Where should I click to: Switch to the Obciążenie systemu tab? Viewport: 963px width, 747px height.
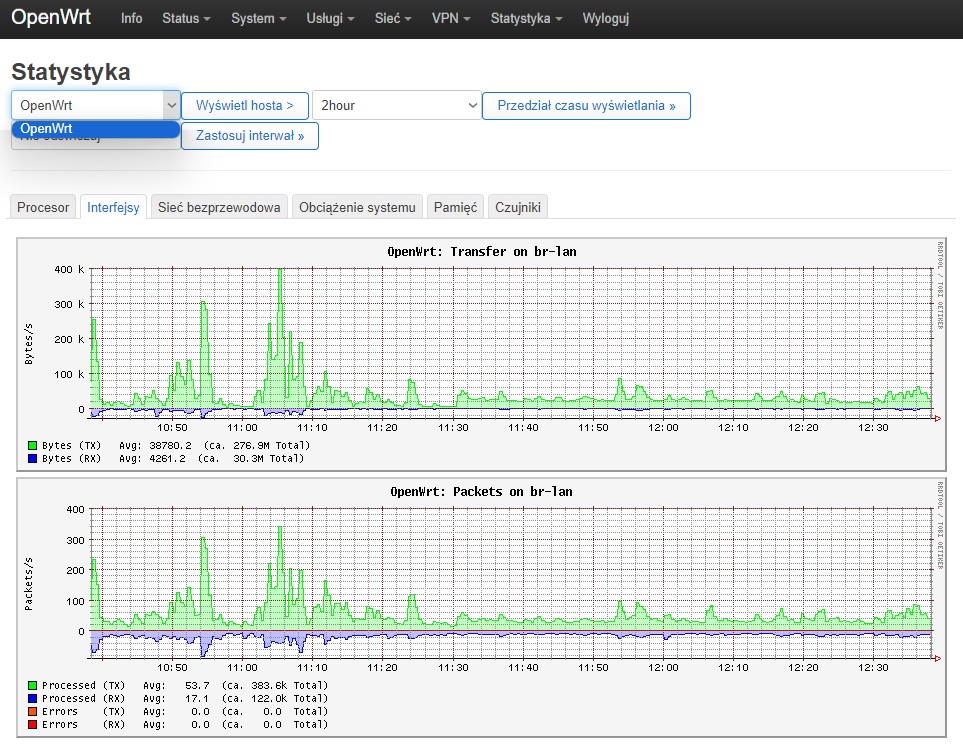pyautogui.click(x=357, y=207)
